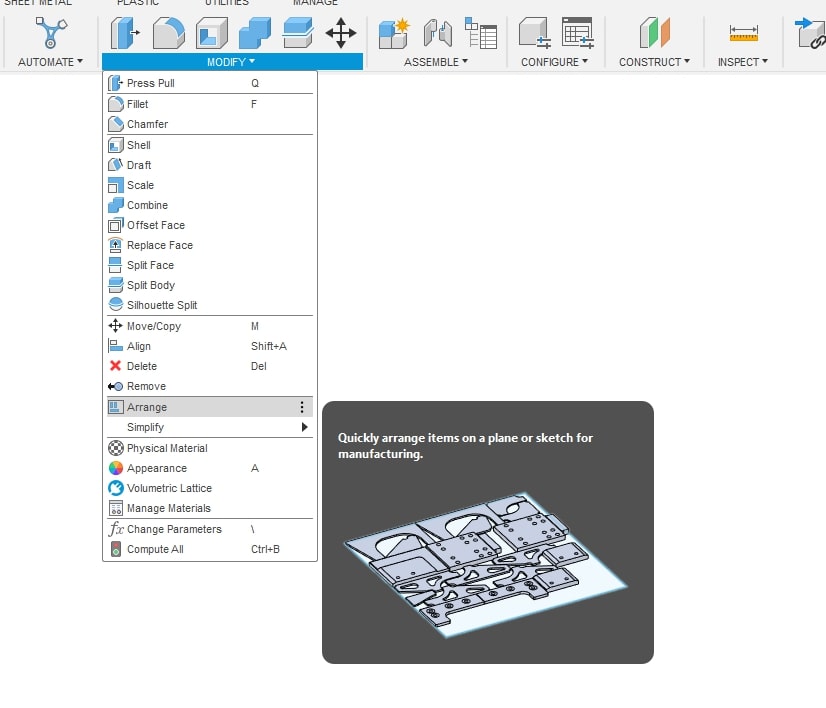Select Delete in the Modify menu
This screenshot has height=708, width=826.
(x=210, y=366)
